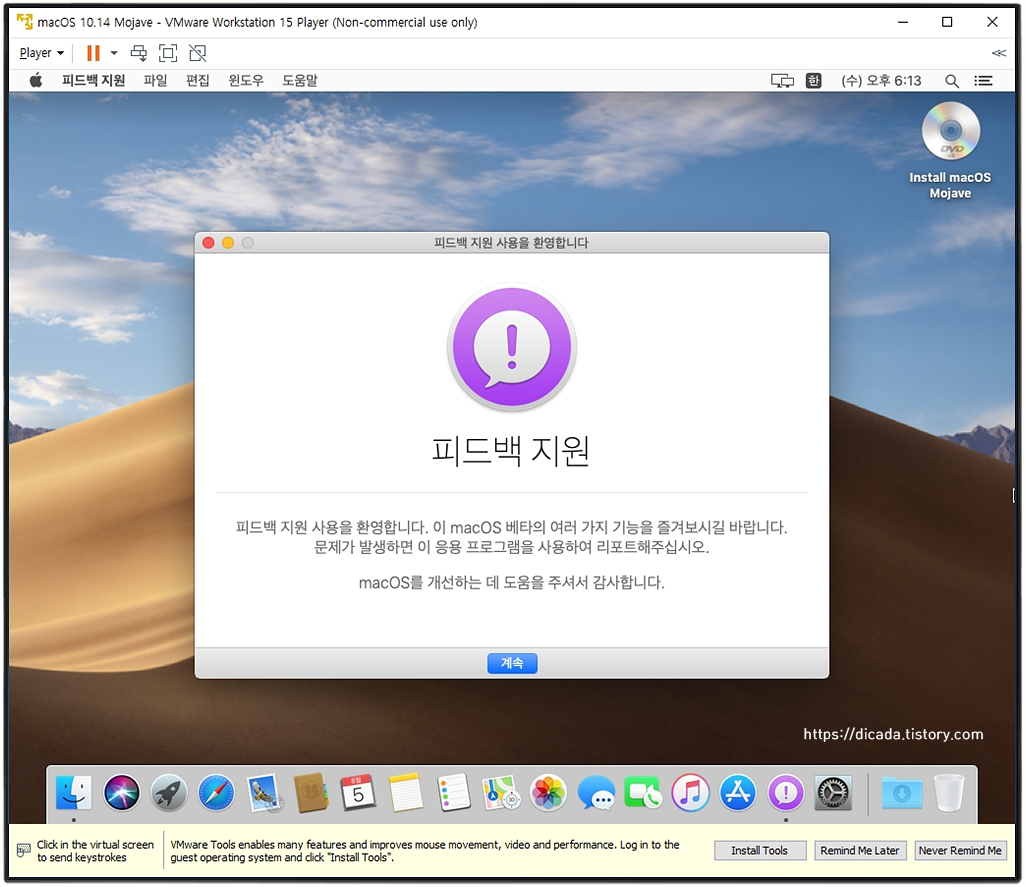Viewport: 1026px width, 887px height.
Task: Minimize Feedback dialog yellow button
Action: click(x=228, y=243)
